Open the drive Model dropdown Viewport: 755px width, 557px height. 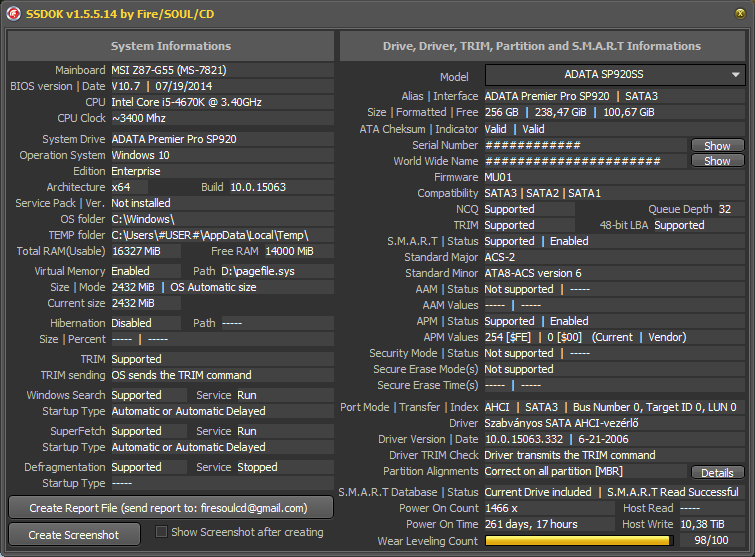(x=615, y=75)
